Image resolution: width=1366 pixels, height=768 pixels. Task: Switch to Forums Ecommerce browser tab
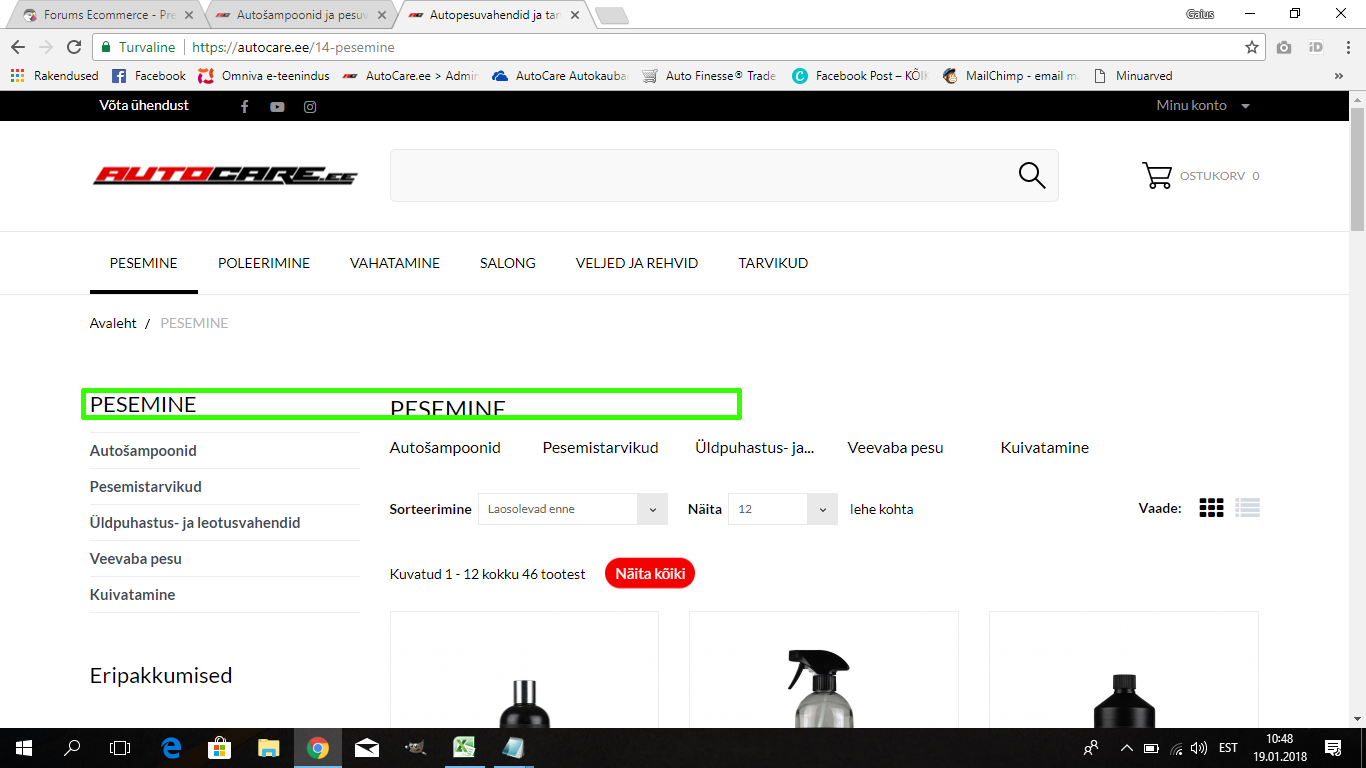(x=105, y=15)
